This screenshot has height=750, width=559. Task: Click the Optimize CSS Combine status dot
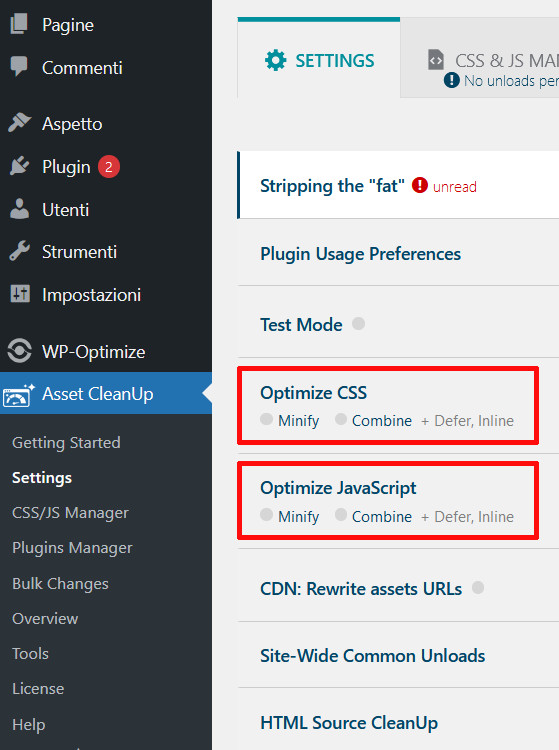pyautogui.click(x=340, y=419)
